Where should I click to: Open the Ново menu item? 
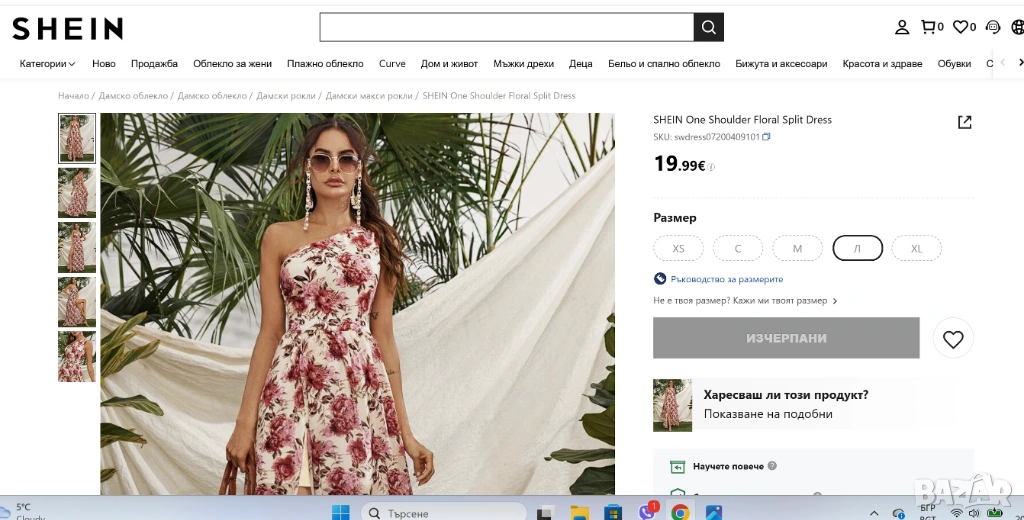click(104, 63)
